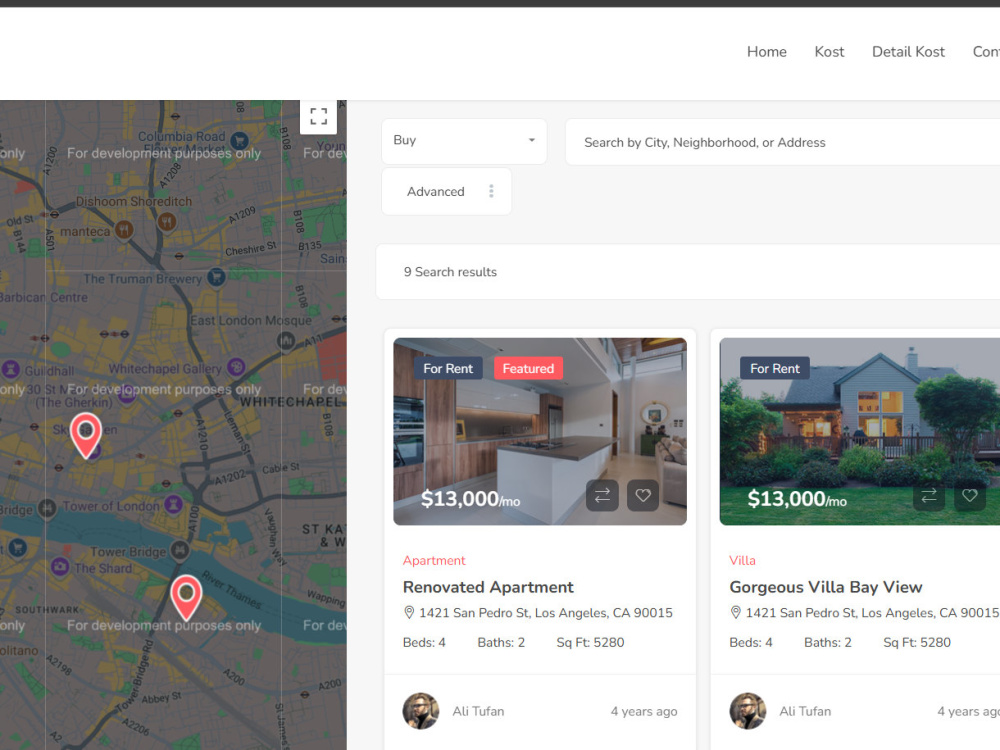
Task: Click the For Rent badge on Renovated Apartment
Action: (448, 369)
